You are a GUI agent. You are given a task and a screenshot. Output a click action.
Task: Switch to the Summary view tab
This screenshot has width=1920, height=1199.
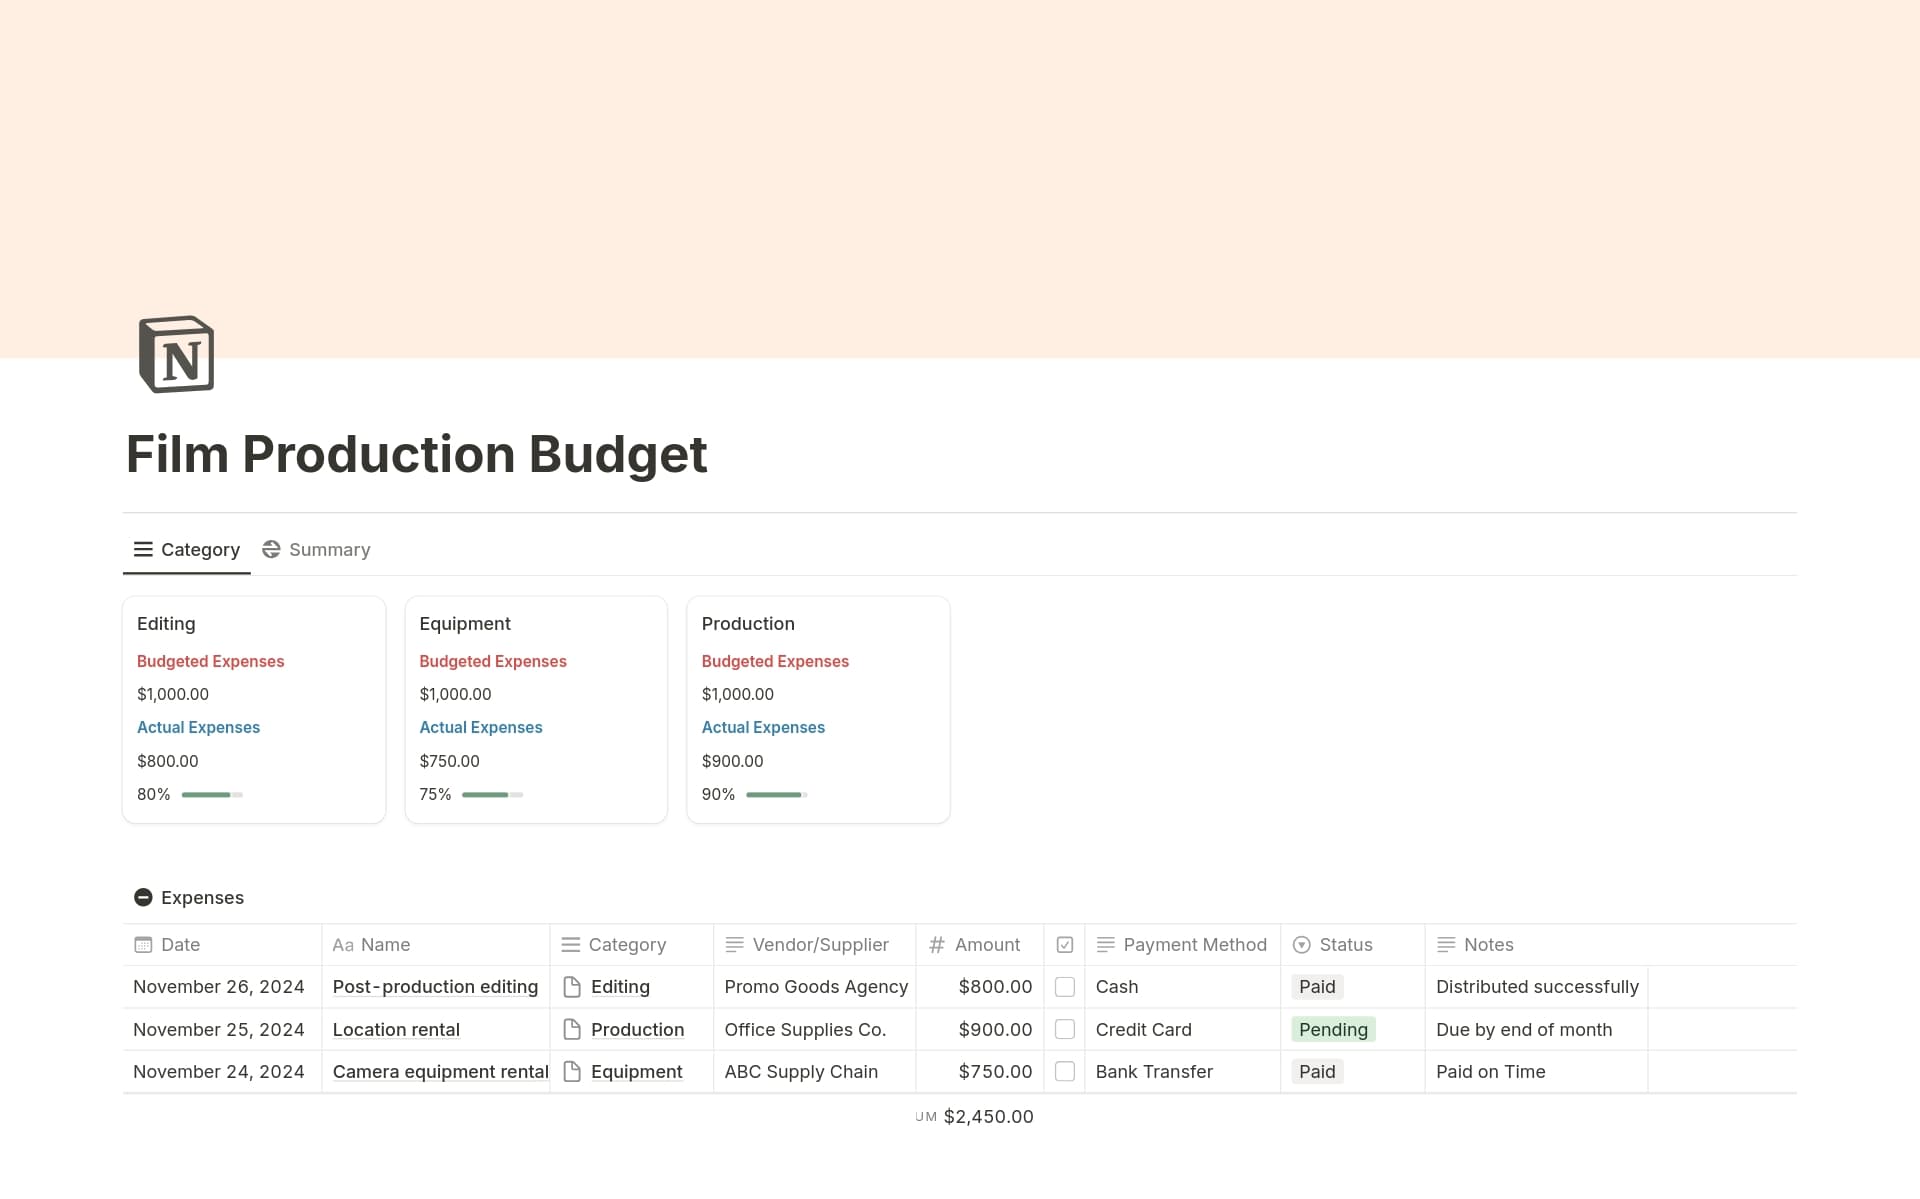(x=316, y=549)
